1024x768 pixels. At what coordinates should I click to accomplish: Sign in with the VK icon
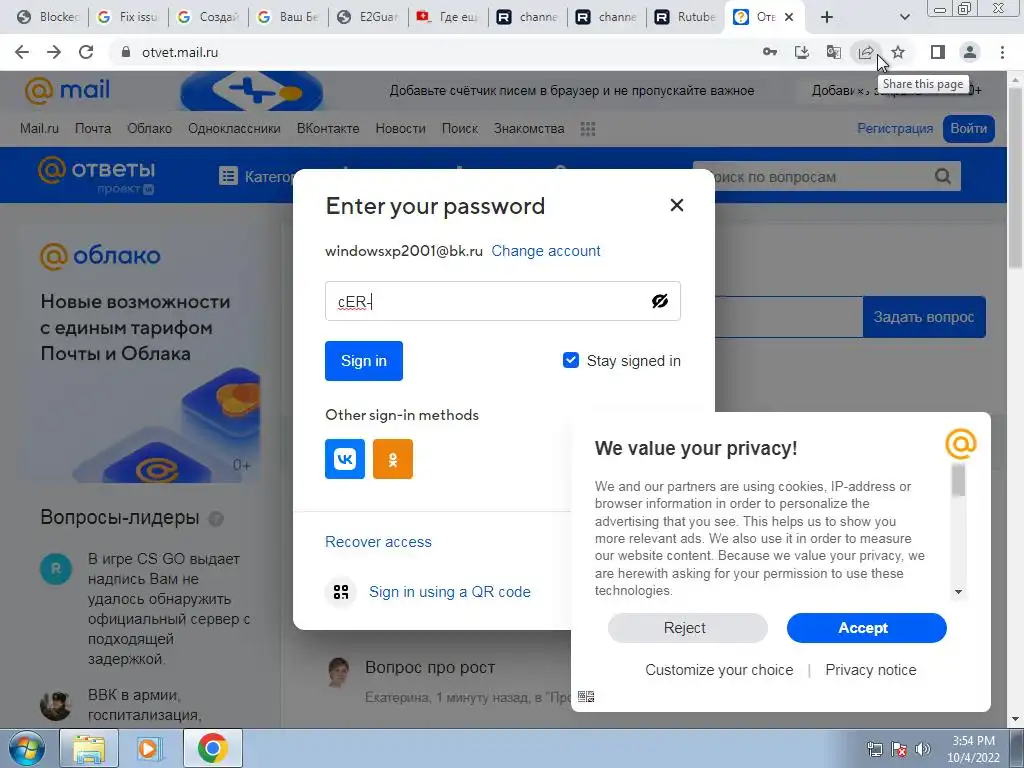click(x=345, y=459)
